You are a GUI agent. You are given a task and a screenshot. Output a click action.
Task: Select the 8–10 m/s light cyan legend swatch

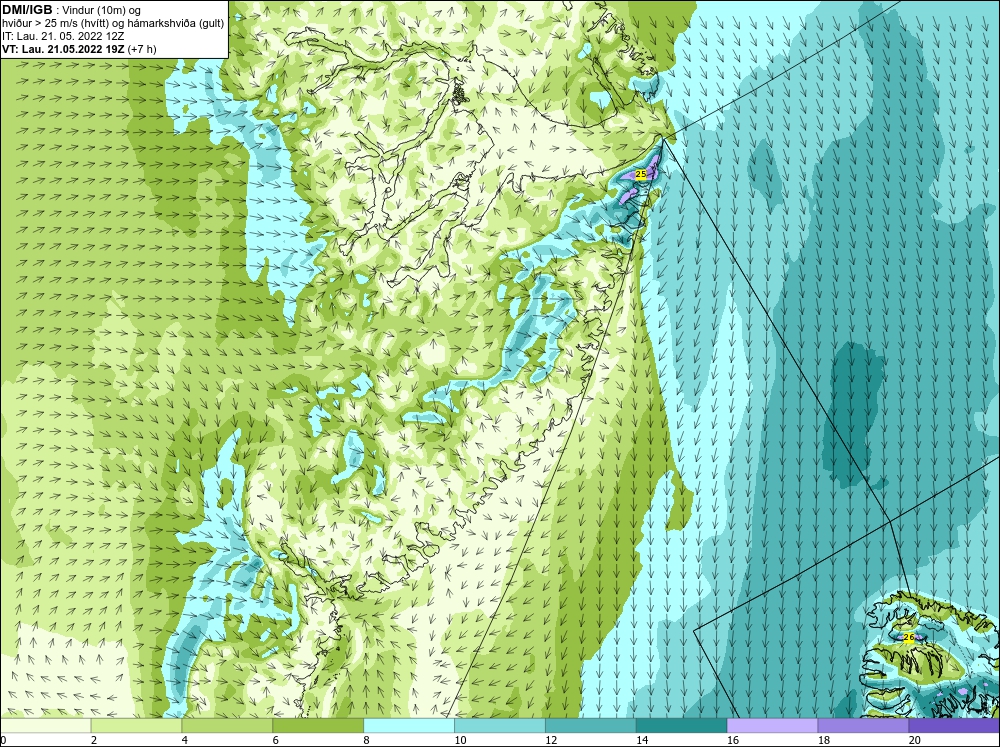[409, 725]
